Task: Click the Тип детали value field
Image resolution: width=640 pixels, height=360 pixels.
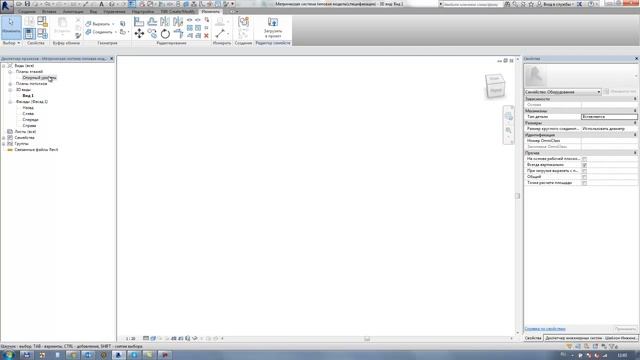Action: [x=609, y=117]
